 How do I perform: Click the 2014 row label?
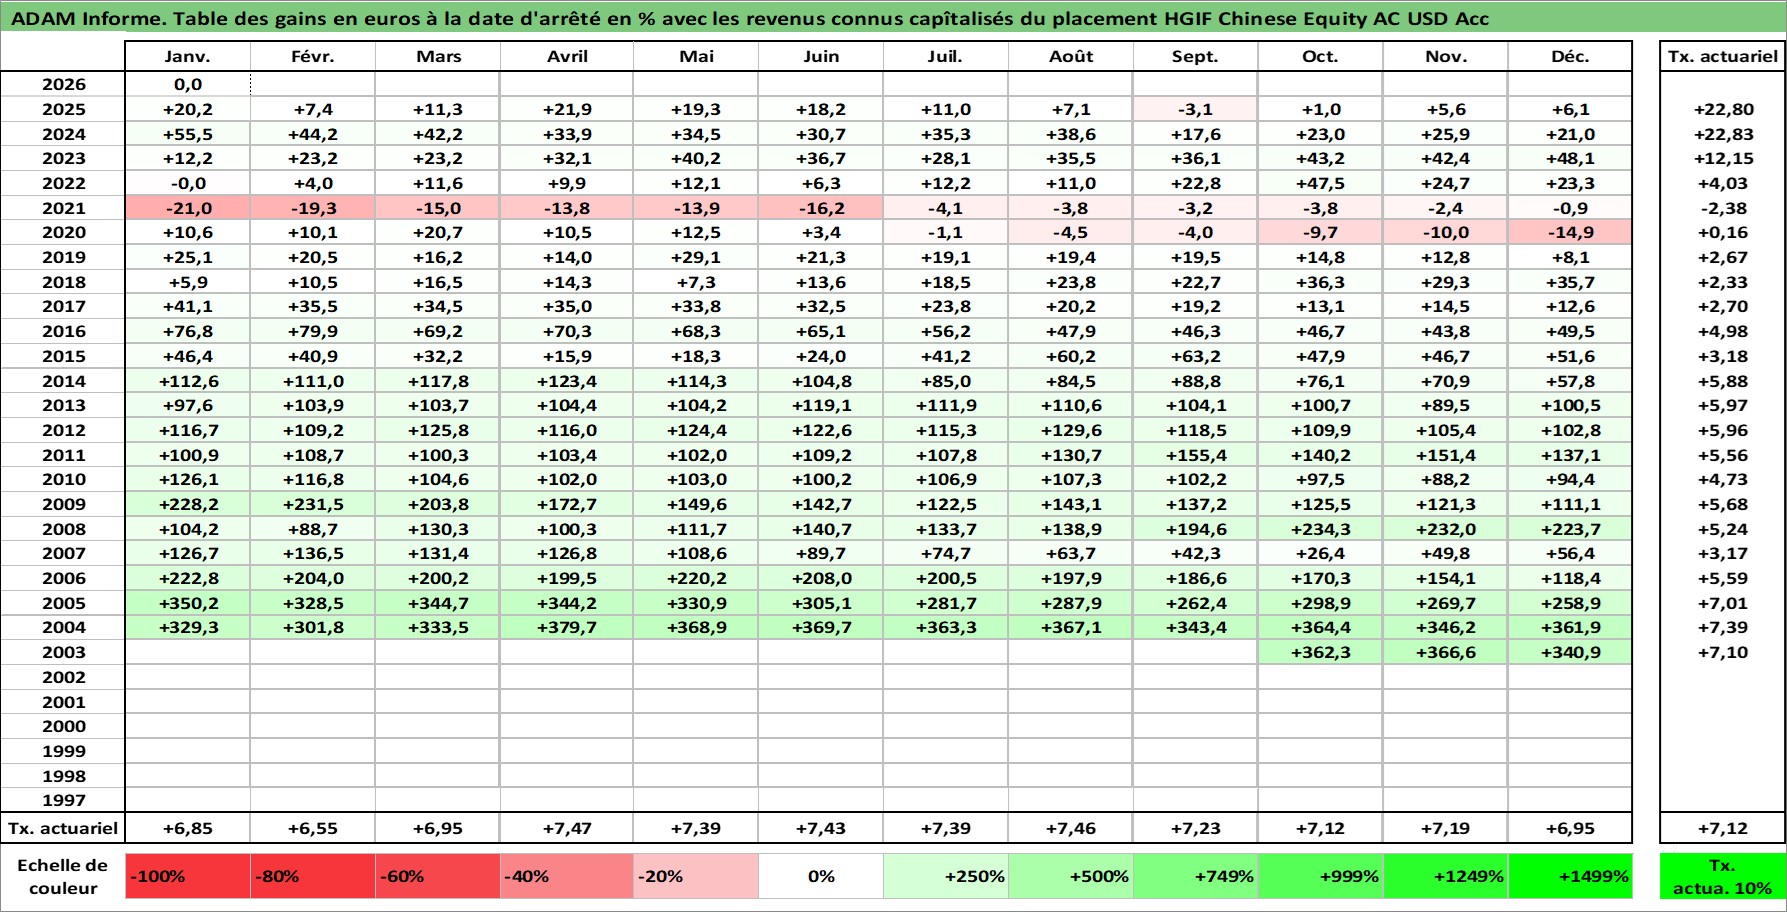click(x=63, y=381)
